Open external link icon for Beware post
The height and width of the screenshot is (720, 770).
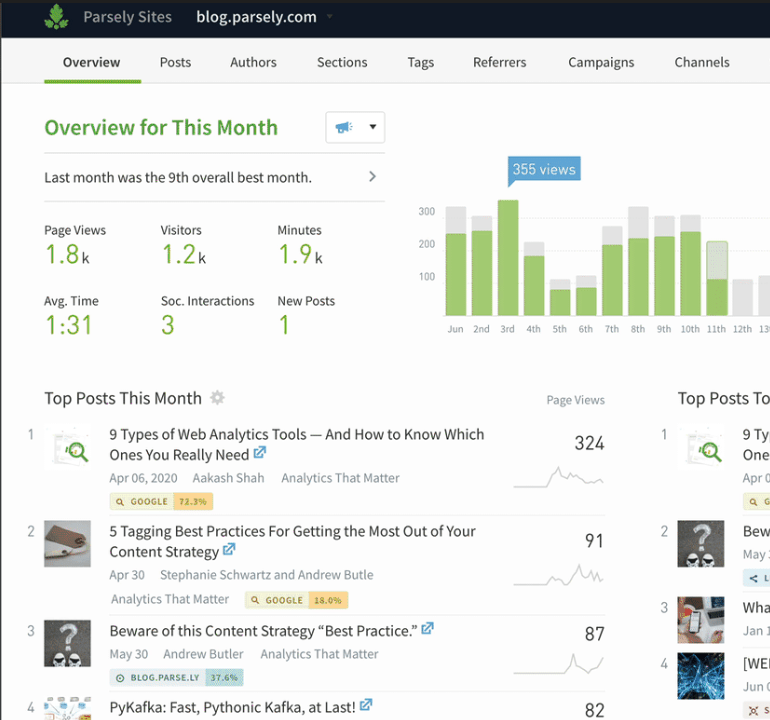coord(428,629)
